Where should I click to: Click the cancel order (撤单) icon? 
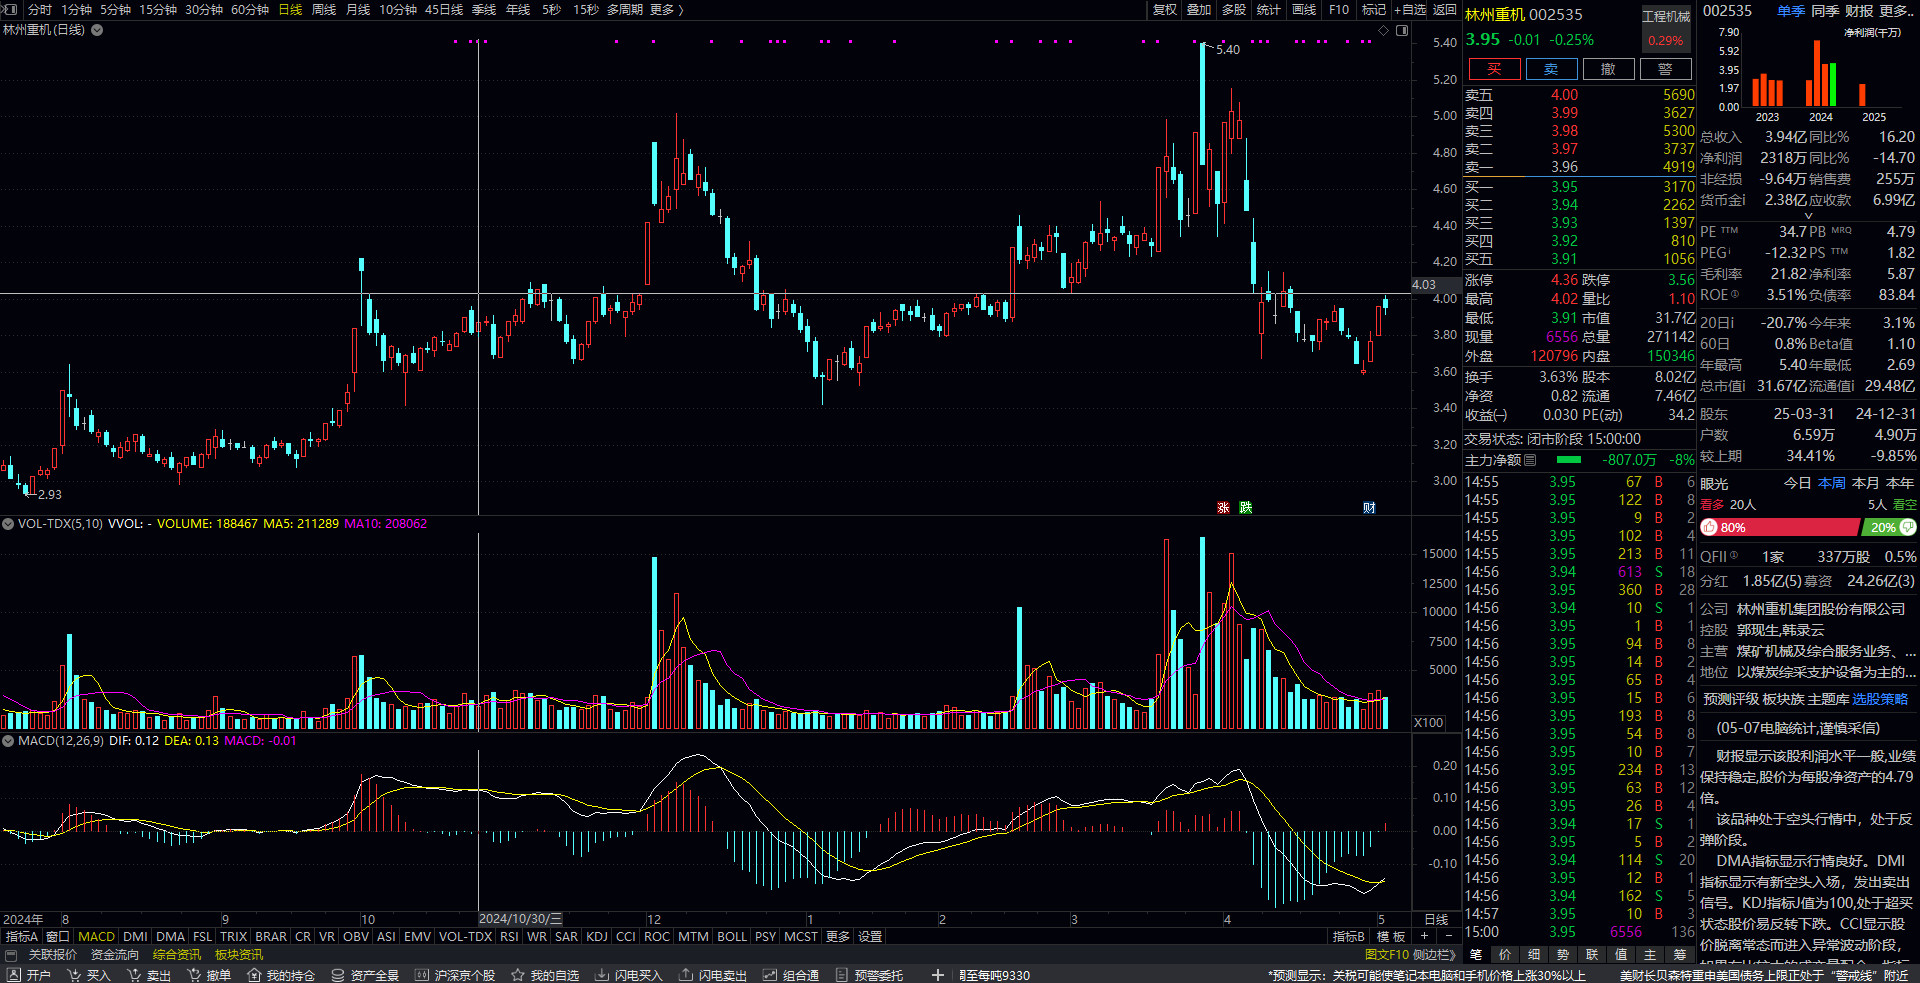(x=194, y=975)
